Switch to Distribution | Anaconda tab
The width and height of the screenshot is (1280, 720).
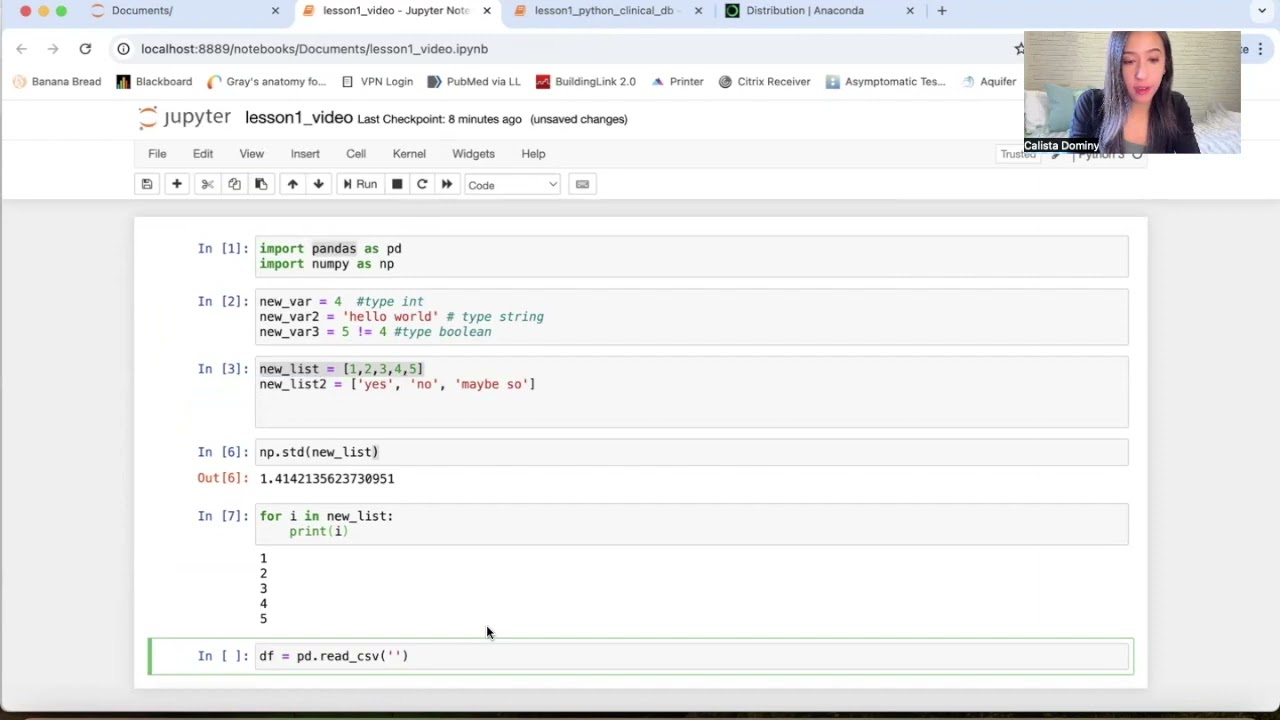click(x=805, y=10)
